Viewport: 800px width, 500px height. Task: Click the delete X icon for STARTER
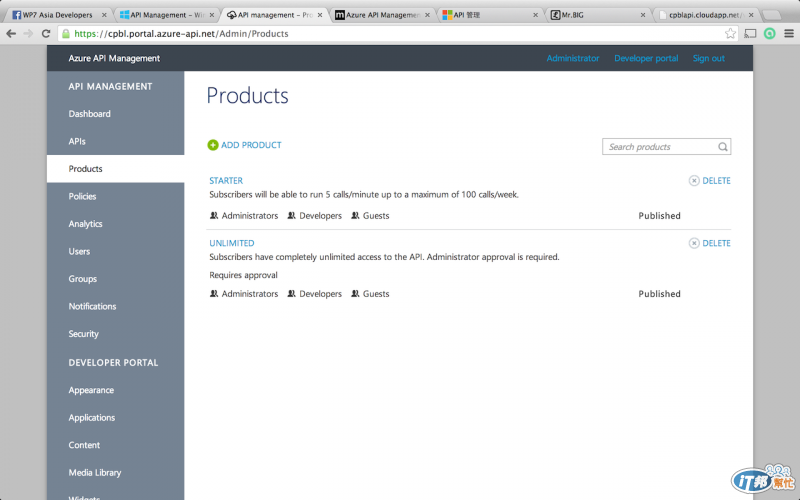pos(694,181)
